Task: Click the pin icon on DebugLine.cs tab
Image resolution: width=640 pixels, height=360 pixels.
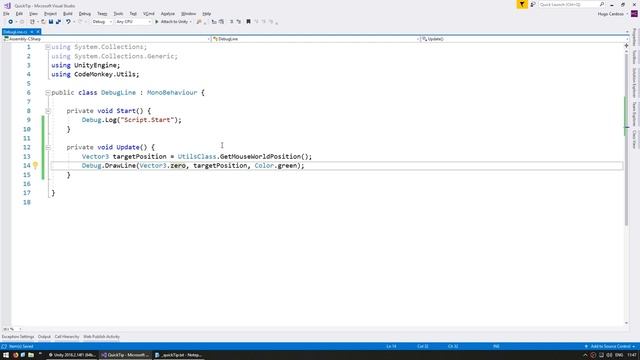Action: click(x=31, y=32)
